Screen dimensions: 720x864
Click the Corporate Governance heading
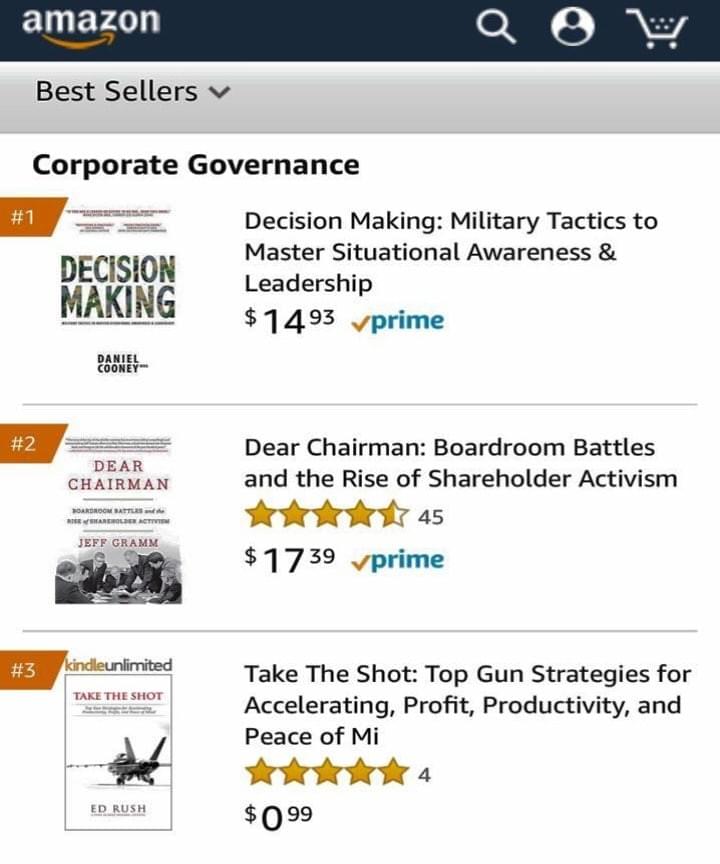pyautogui.click(x=196, y=164)
